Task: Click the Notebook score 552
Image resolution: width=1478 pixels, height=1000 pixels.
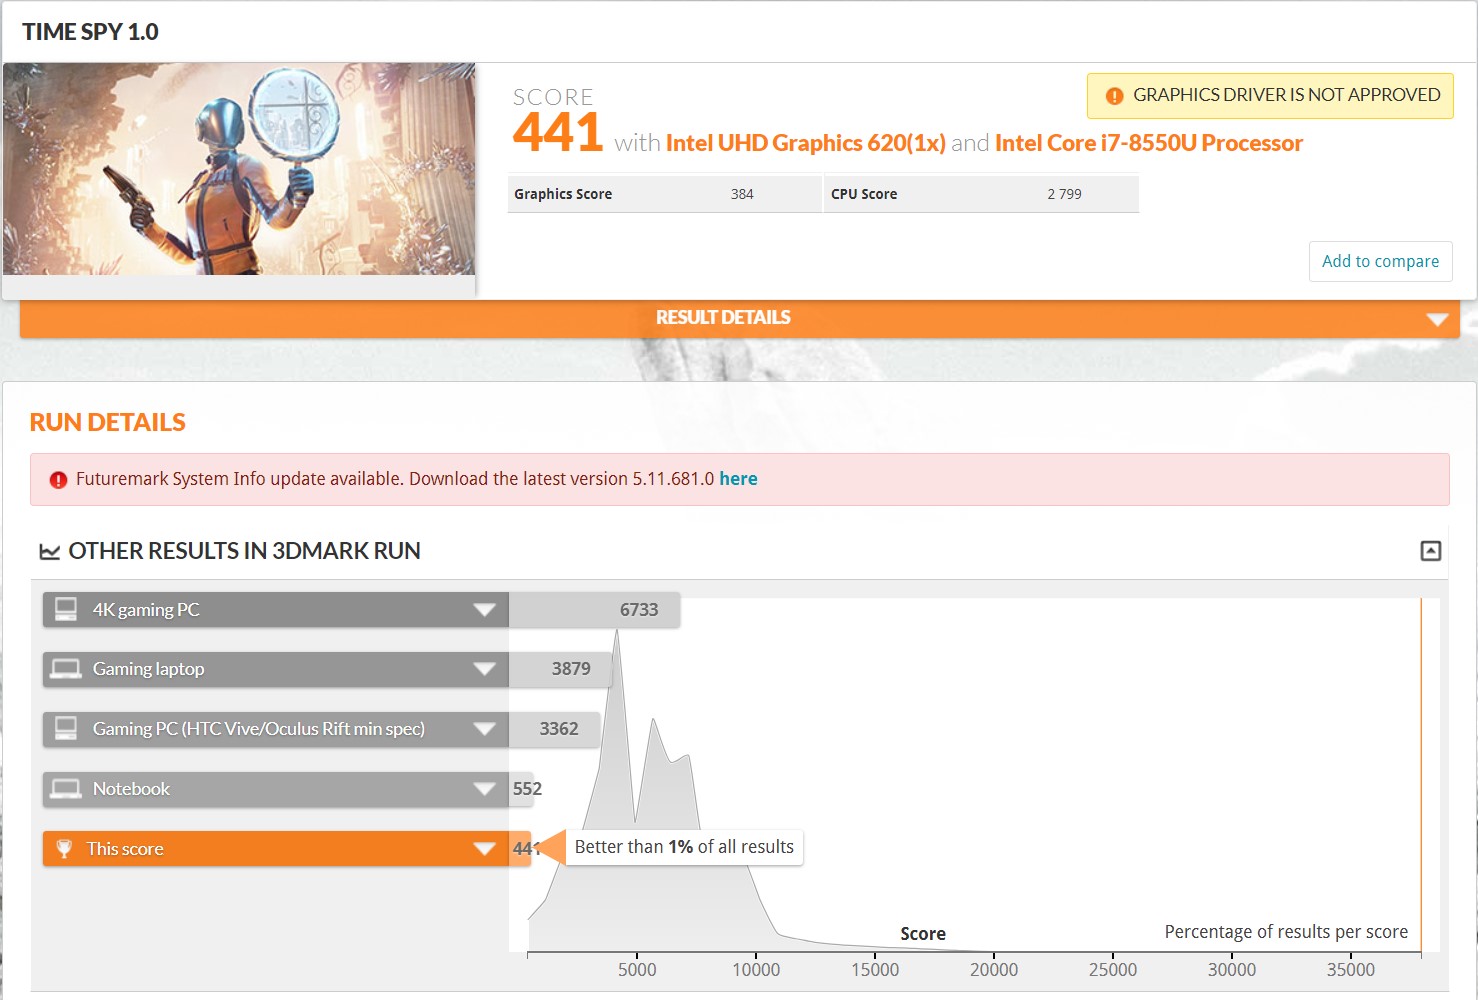Action: pyautogui.click(x=527, y=789)
